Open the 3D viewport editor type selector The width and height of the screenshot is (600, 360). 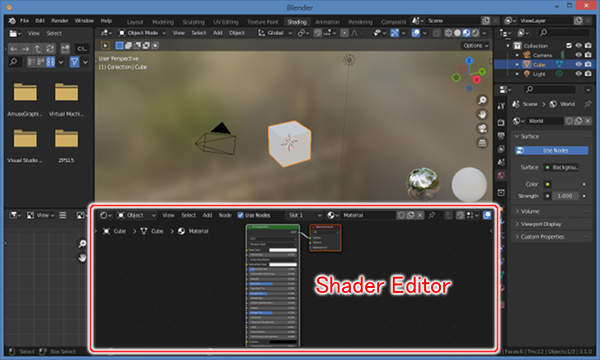[106, 33]
